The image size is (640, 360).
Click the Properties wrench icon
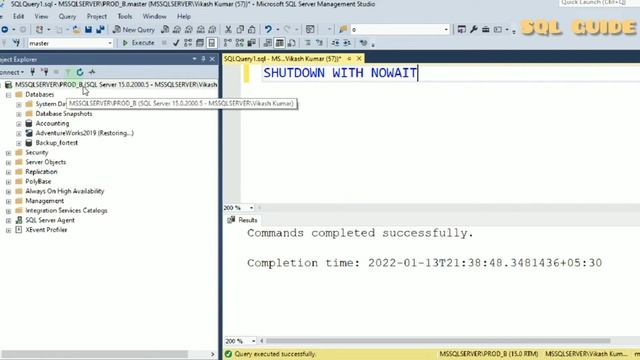[473, 29]
